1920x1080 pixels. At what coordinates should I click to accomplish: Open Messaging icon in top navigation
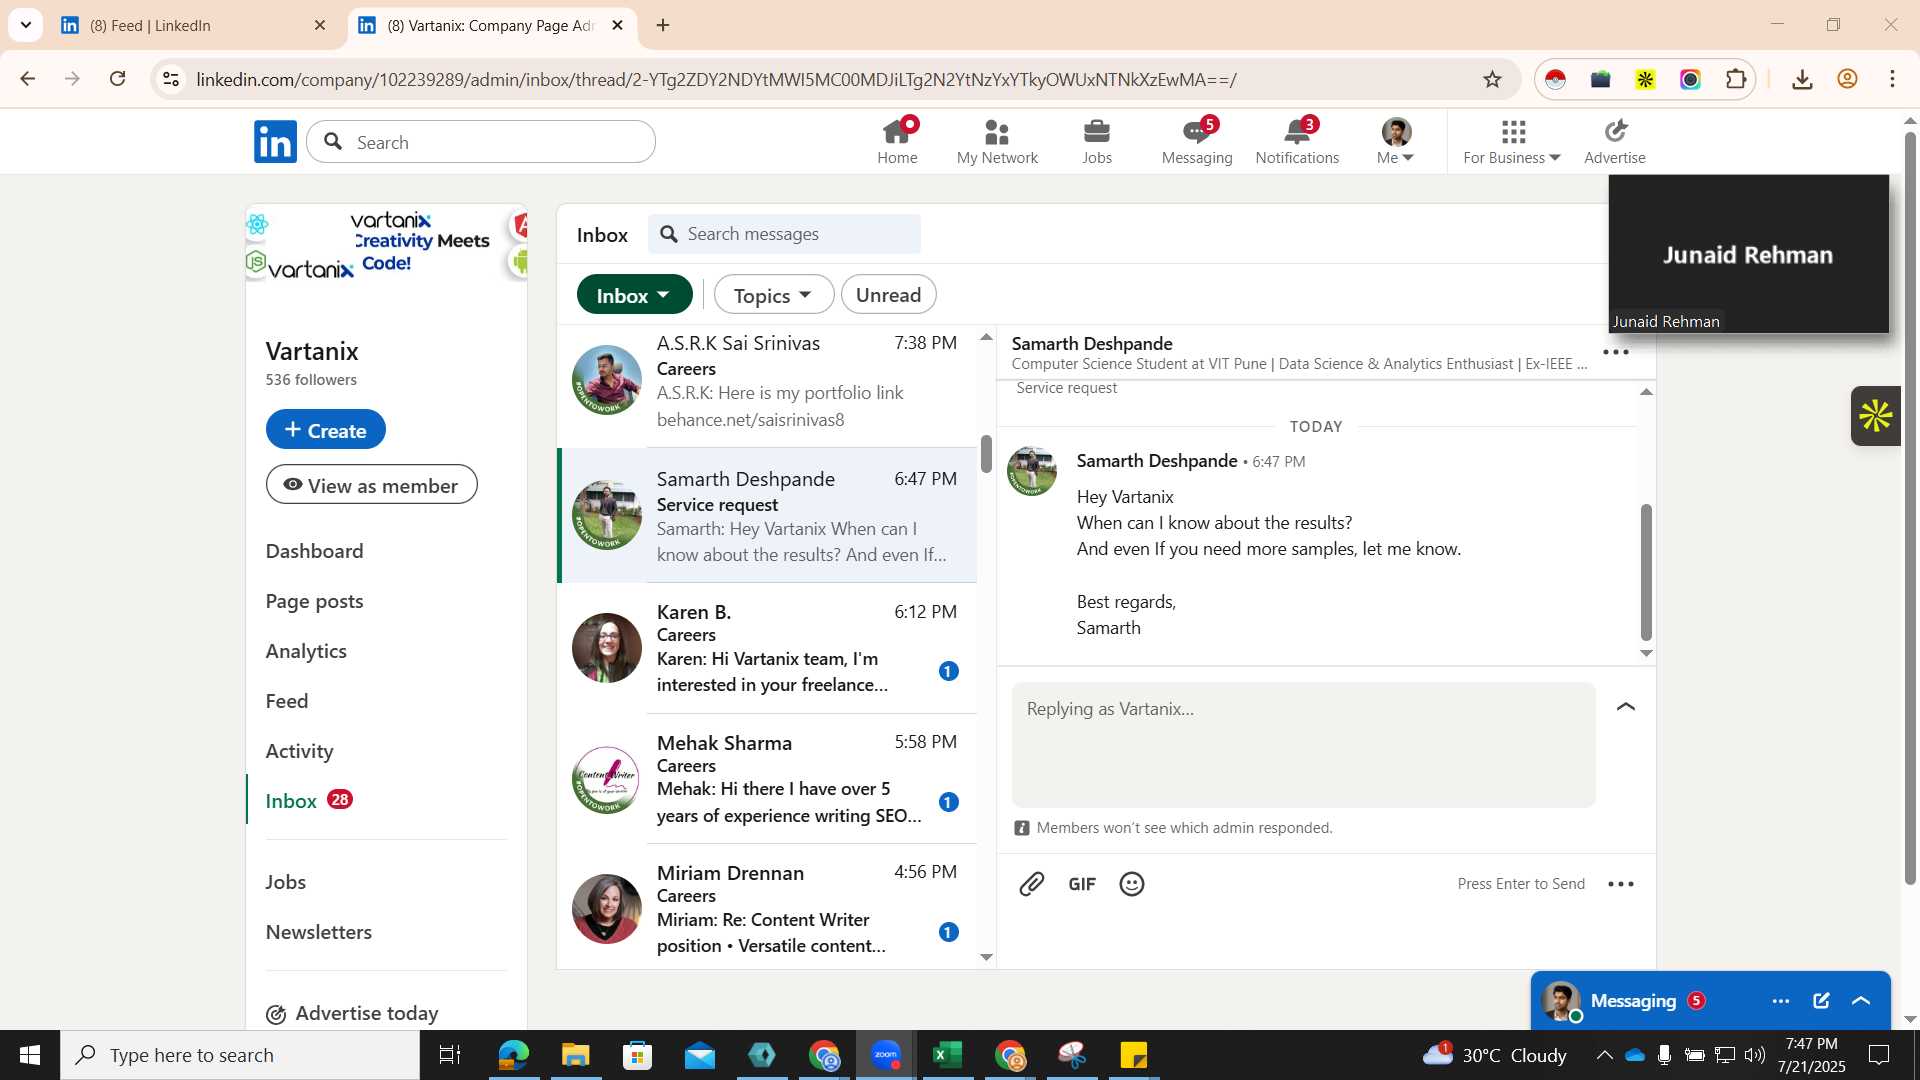click(1197, 141)
